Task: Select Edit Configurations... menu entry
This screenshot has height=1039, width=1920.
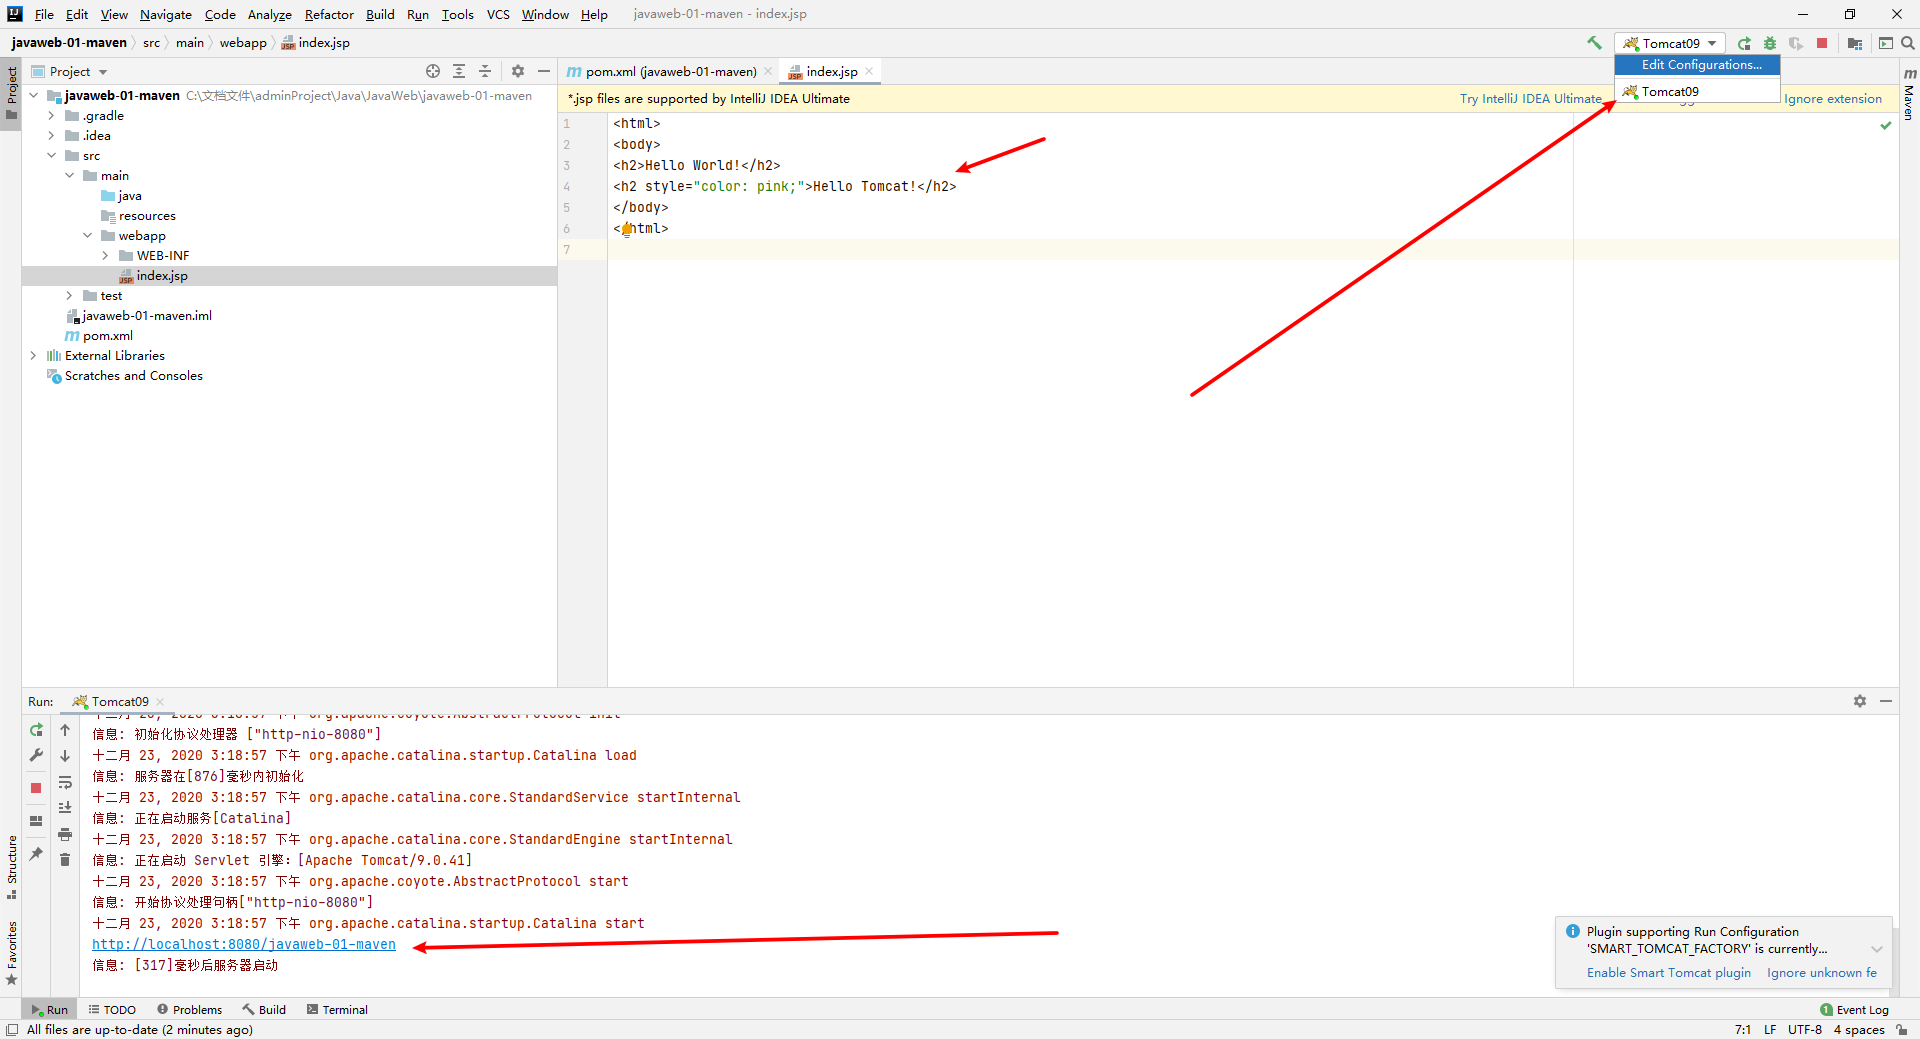Action: pyautogui.click(x=1697, y=65)
